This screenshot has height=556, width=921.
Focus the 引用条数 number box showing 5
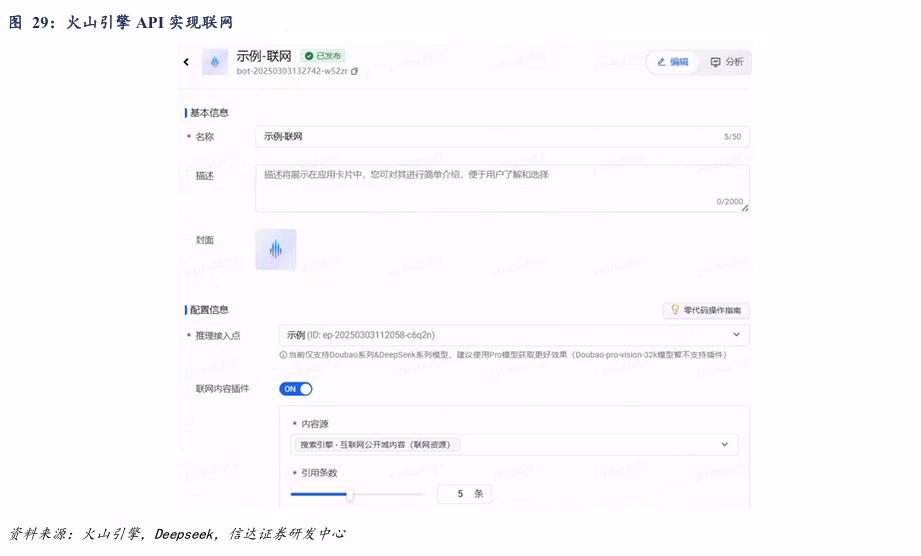(x=463, y=494)
